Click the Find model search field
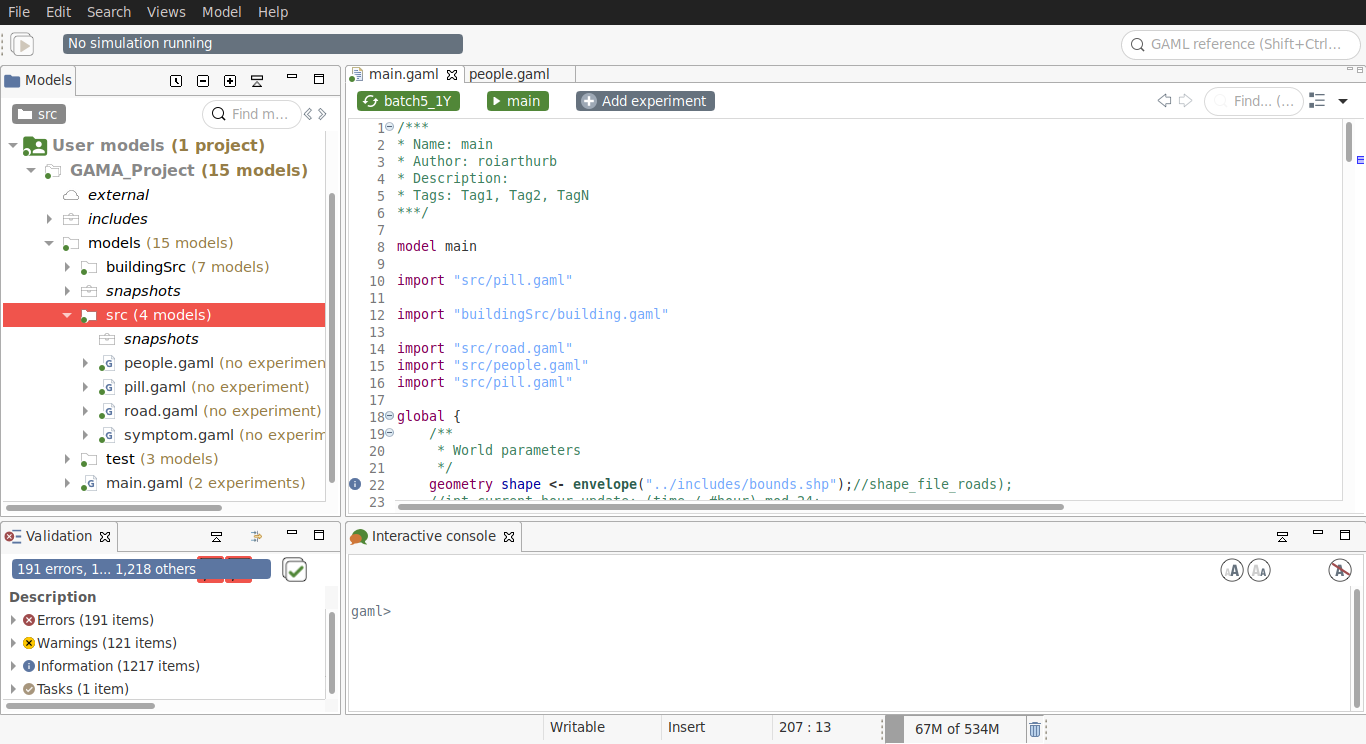The image size is (1366, 744). [252, 114]
